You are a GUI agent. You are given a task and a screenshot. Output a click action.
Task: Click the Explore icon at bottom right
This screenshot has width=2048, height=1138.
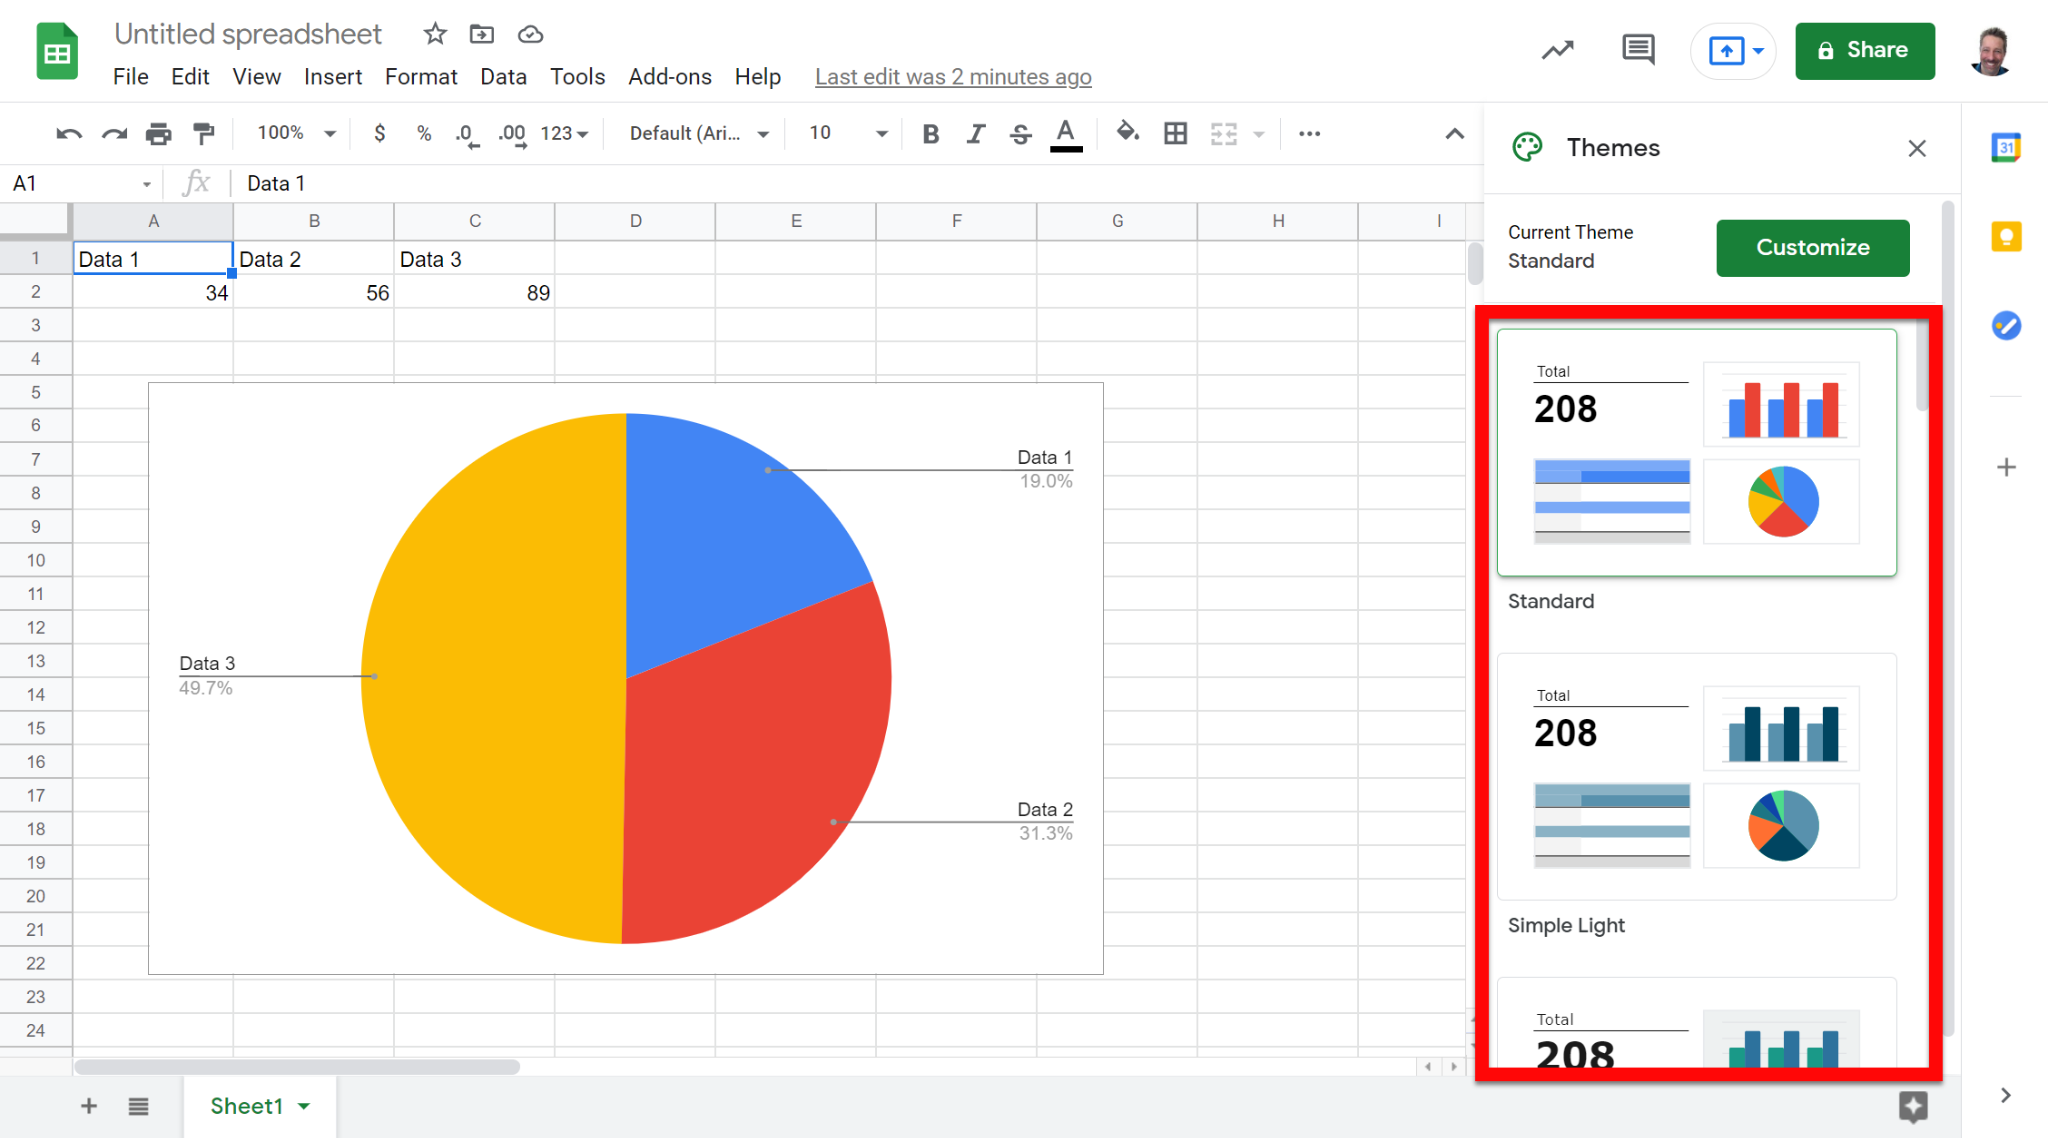point(1912,1106)
